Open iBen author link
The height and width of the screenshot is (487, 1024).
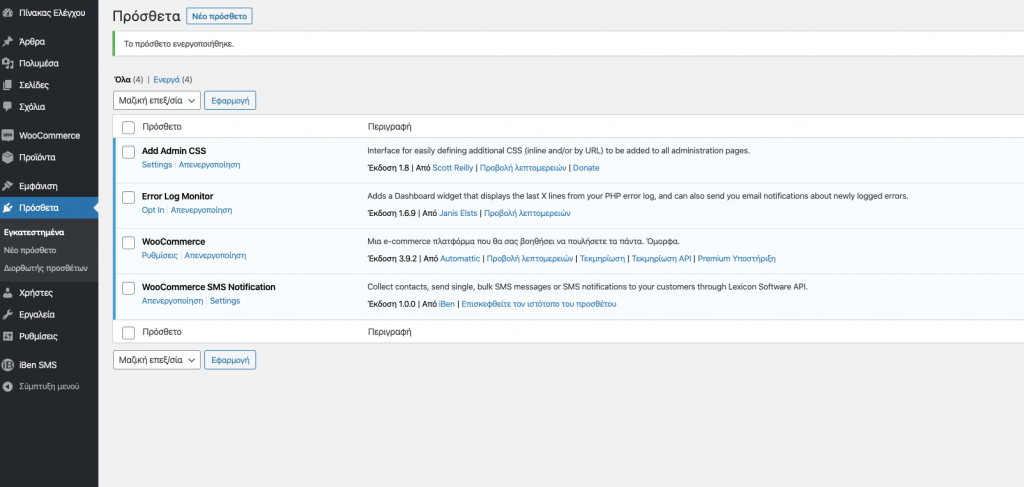click(x=447, y=304)
